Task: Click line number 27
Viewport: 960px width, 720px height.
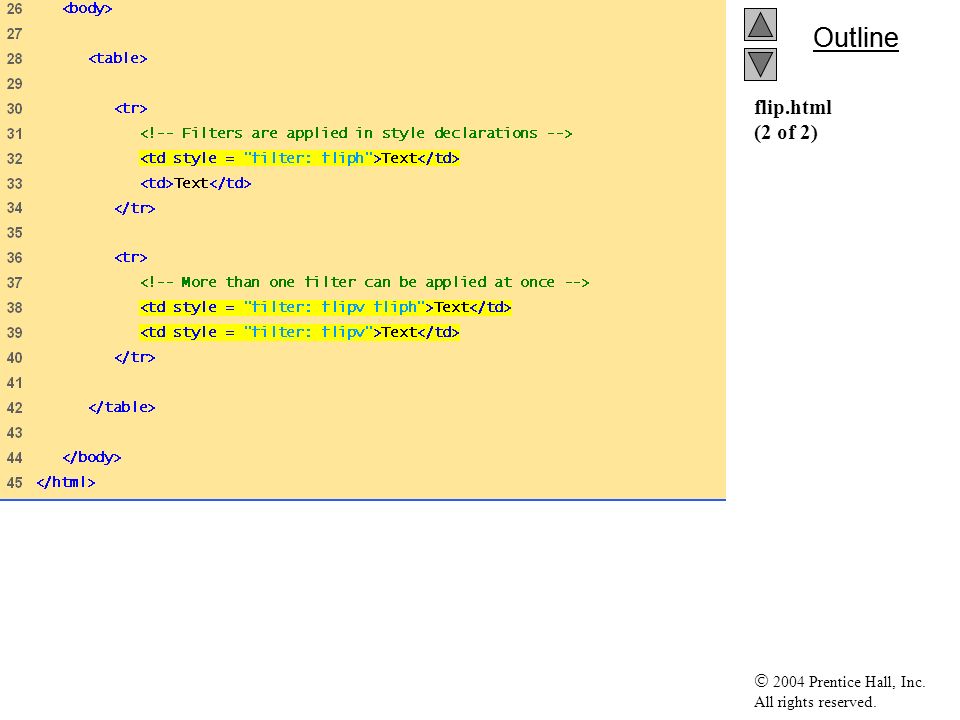Action: click(x=15, y=34)
